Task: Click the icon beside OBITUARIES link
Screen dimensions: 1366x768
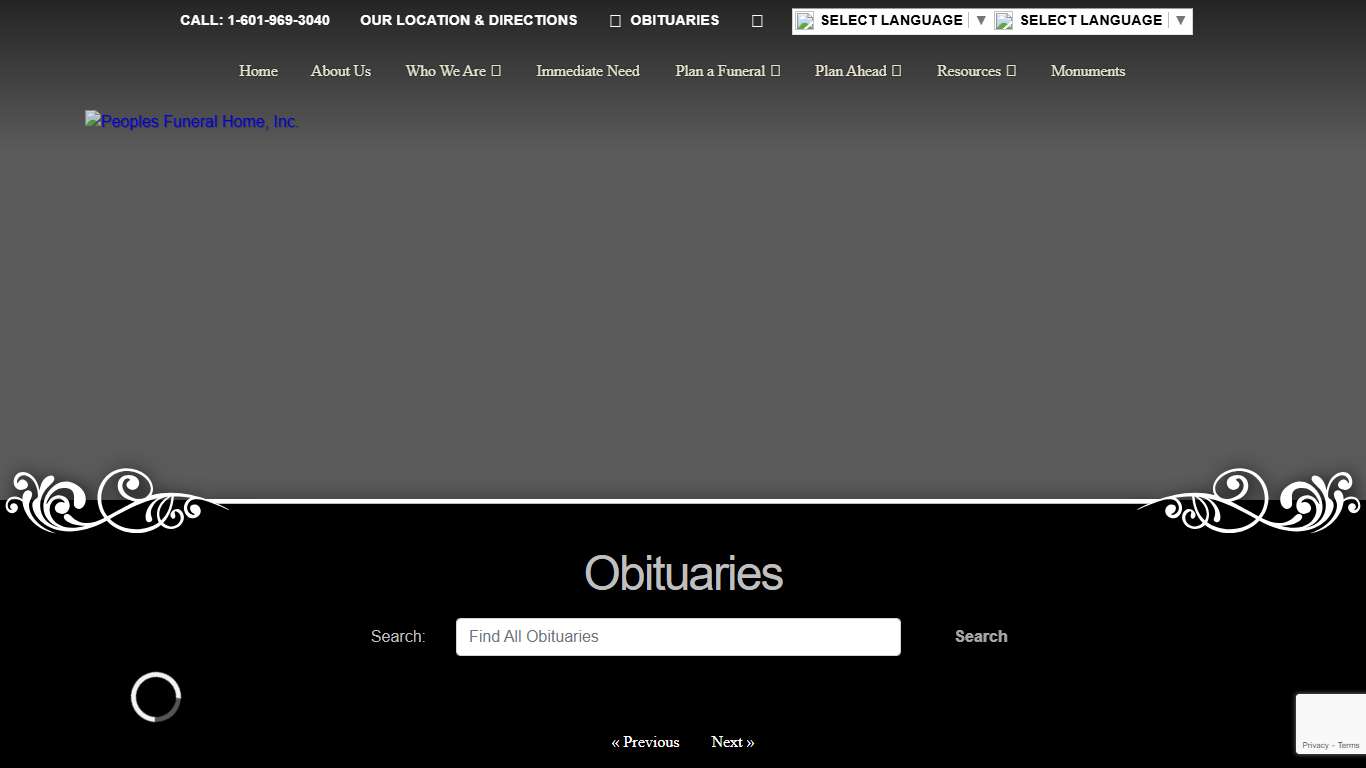Action: 614,20
